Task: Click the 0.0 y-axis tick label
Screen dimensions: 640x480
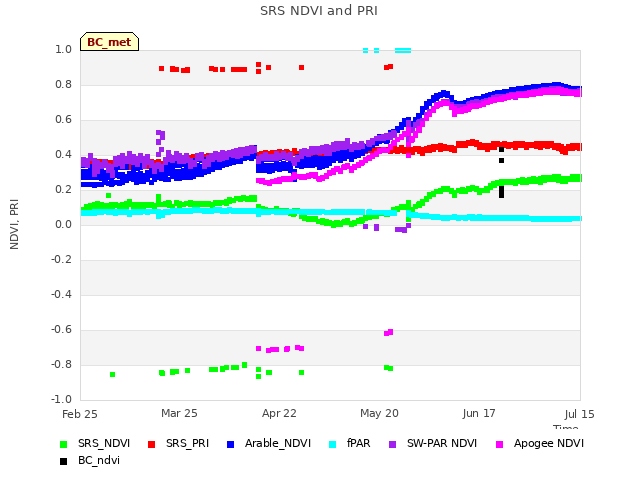Action: coord(63,224)
